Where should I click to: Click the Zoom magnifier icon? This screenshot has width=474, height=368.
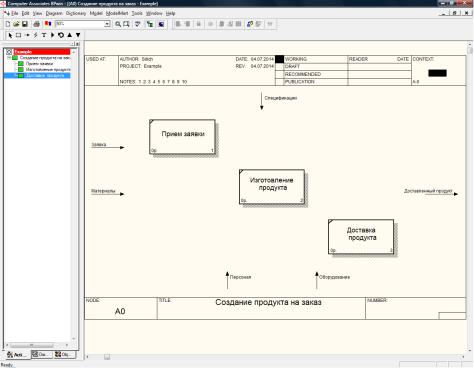(x=118, y=24)
